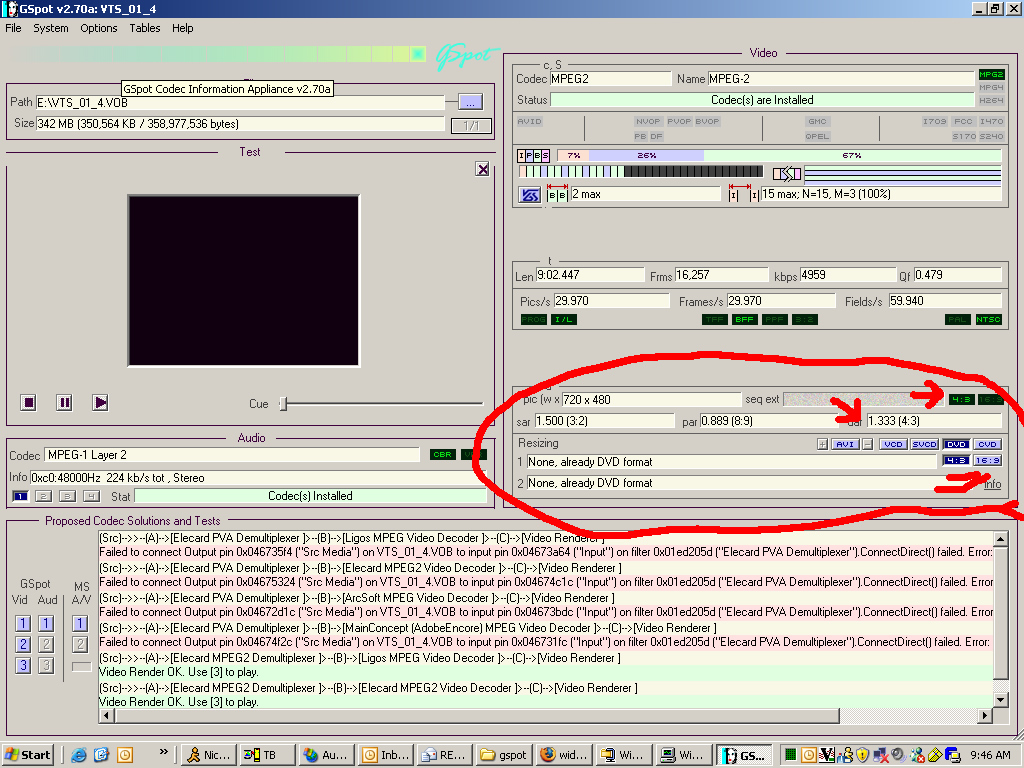1024x768 pixels.
Task: Click the dar field 1.333 (4:3)
Action: [934, 421]
